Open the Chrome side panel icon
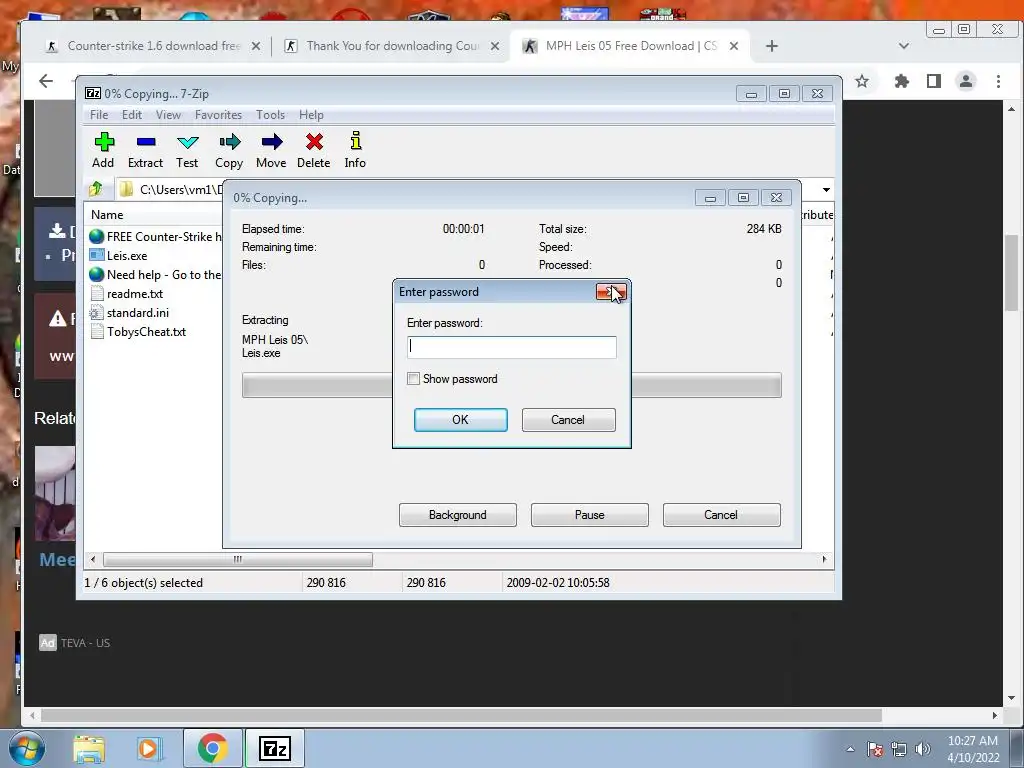Screen dimensions: 1024x768 pos(934,81)
